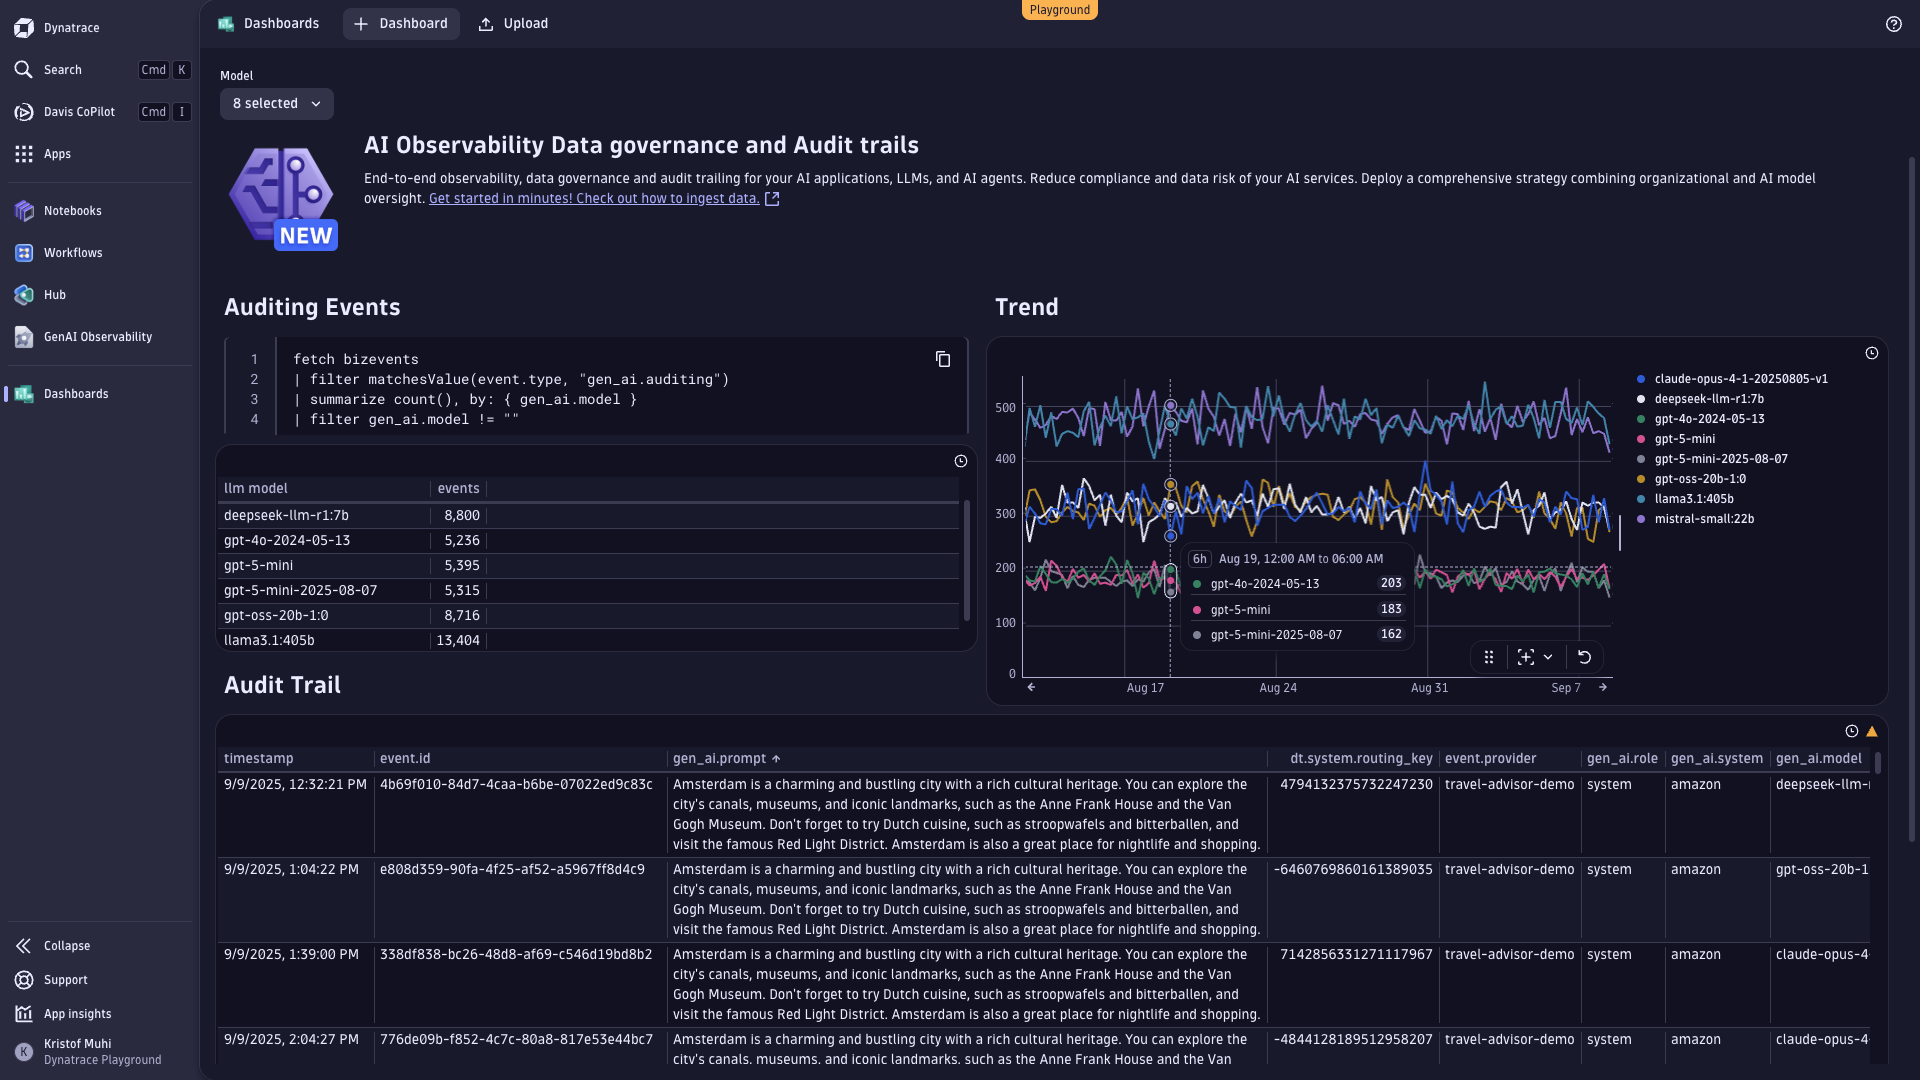The height and width of the screenshot is (1080, 1920).
Task: Copy the Auditing Events query using copy icon
Action: (943, 359)
